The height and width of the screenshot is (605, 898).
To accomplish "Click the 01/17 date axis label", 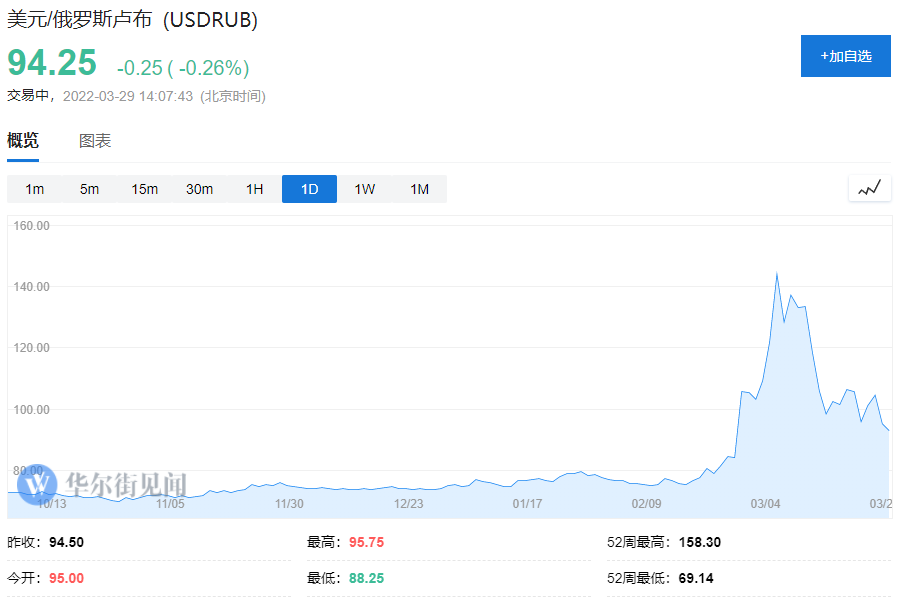I will pyautogui.click(x=527, y=504).
